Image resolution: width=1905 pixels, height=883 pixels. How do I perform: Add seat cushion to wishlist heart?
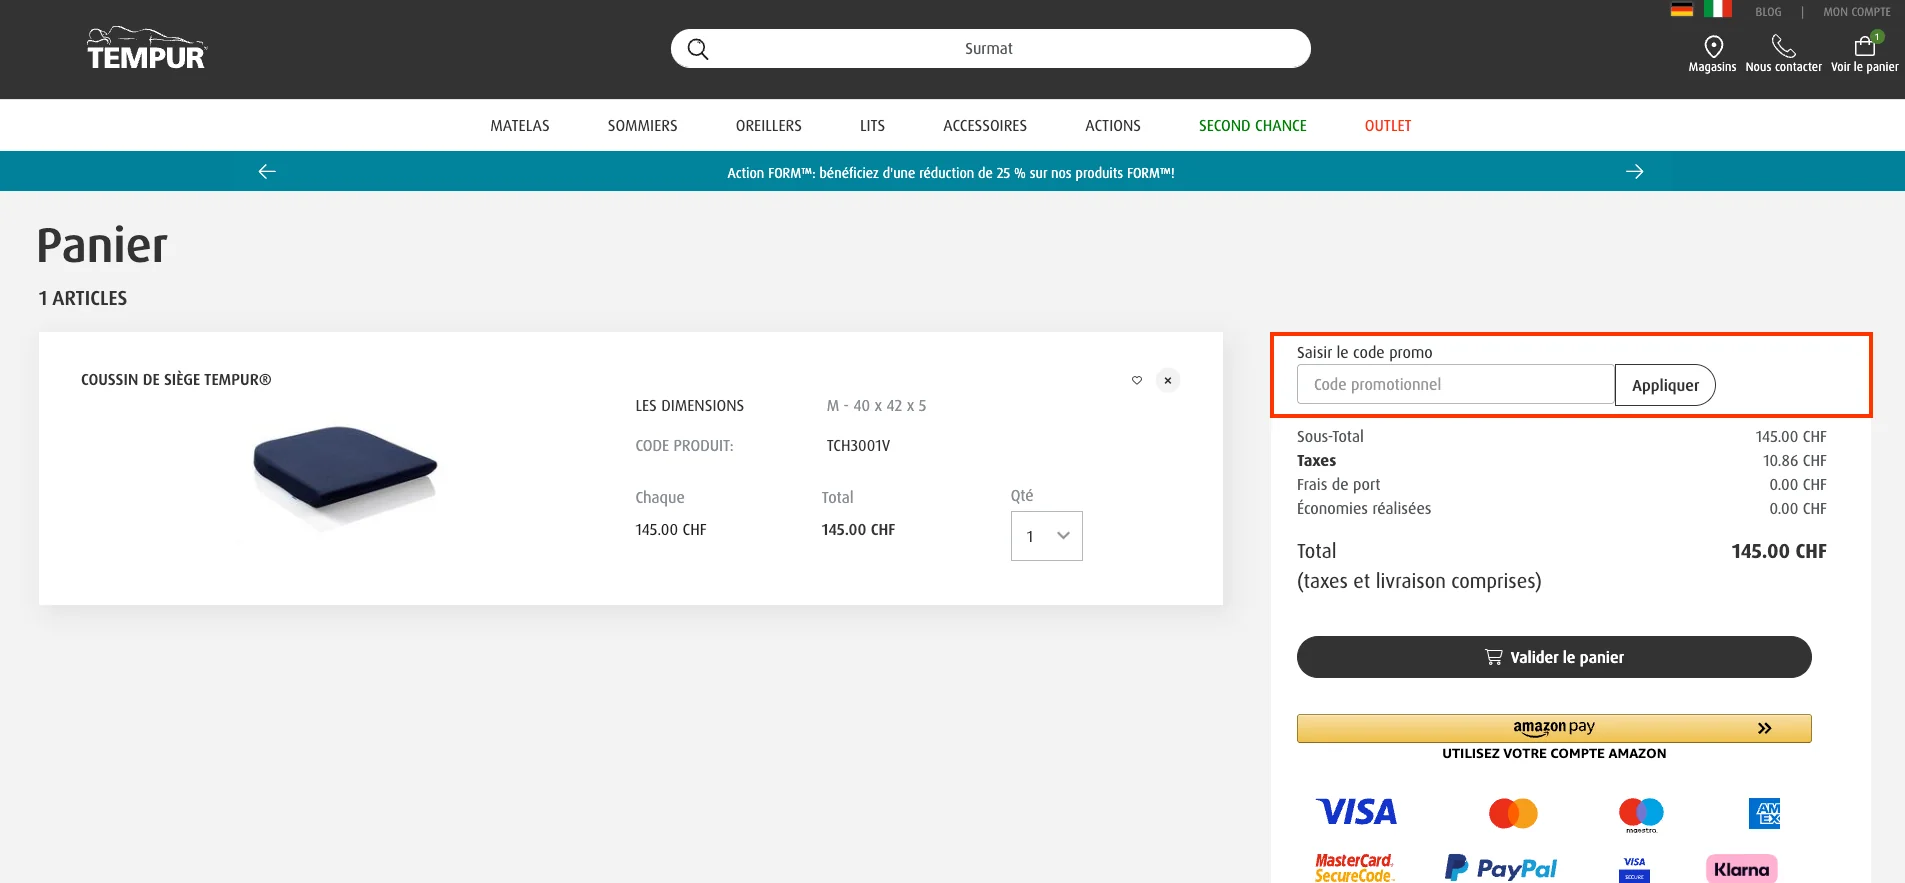click(x=1137, y=380)
